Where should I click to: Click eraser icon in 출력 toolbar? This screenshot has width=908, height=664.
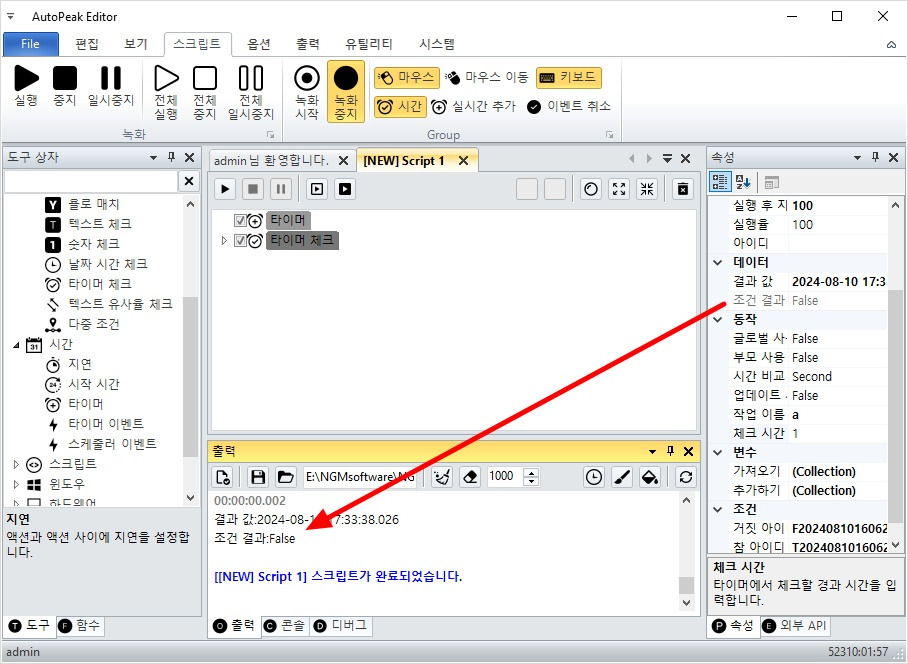[x=470, y=477]
